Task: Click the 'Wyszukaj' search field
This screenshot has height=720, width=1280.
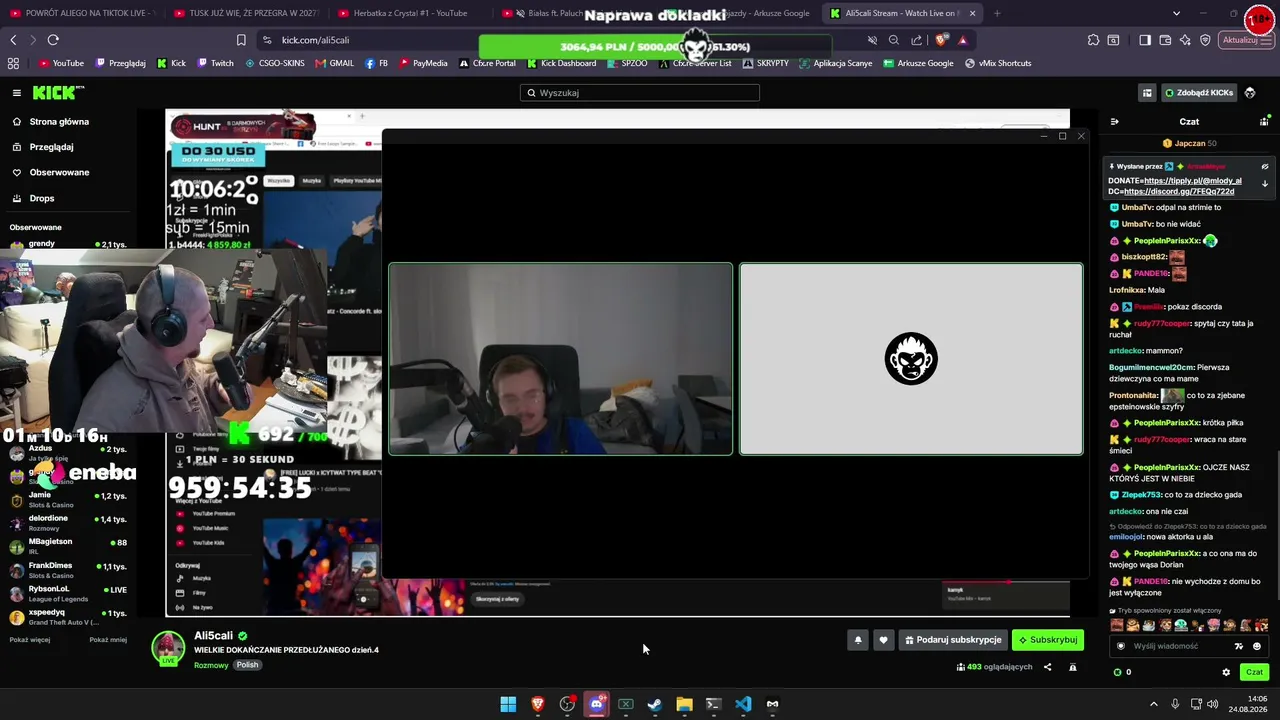Action: click(x=640, y=93)
